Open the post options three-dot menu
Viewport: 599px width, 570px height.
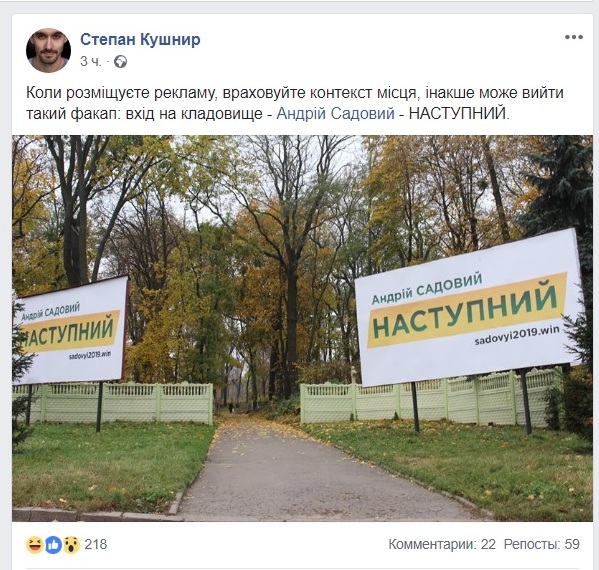point(574,37)
